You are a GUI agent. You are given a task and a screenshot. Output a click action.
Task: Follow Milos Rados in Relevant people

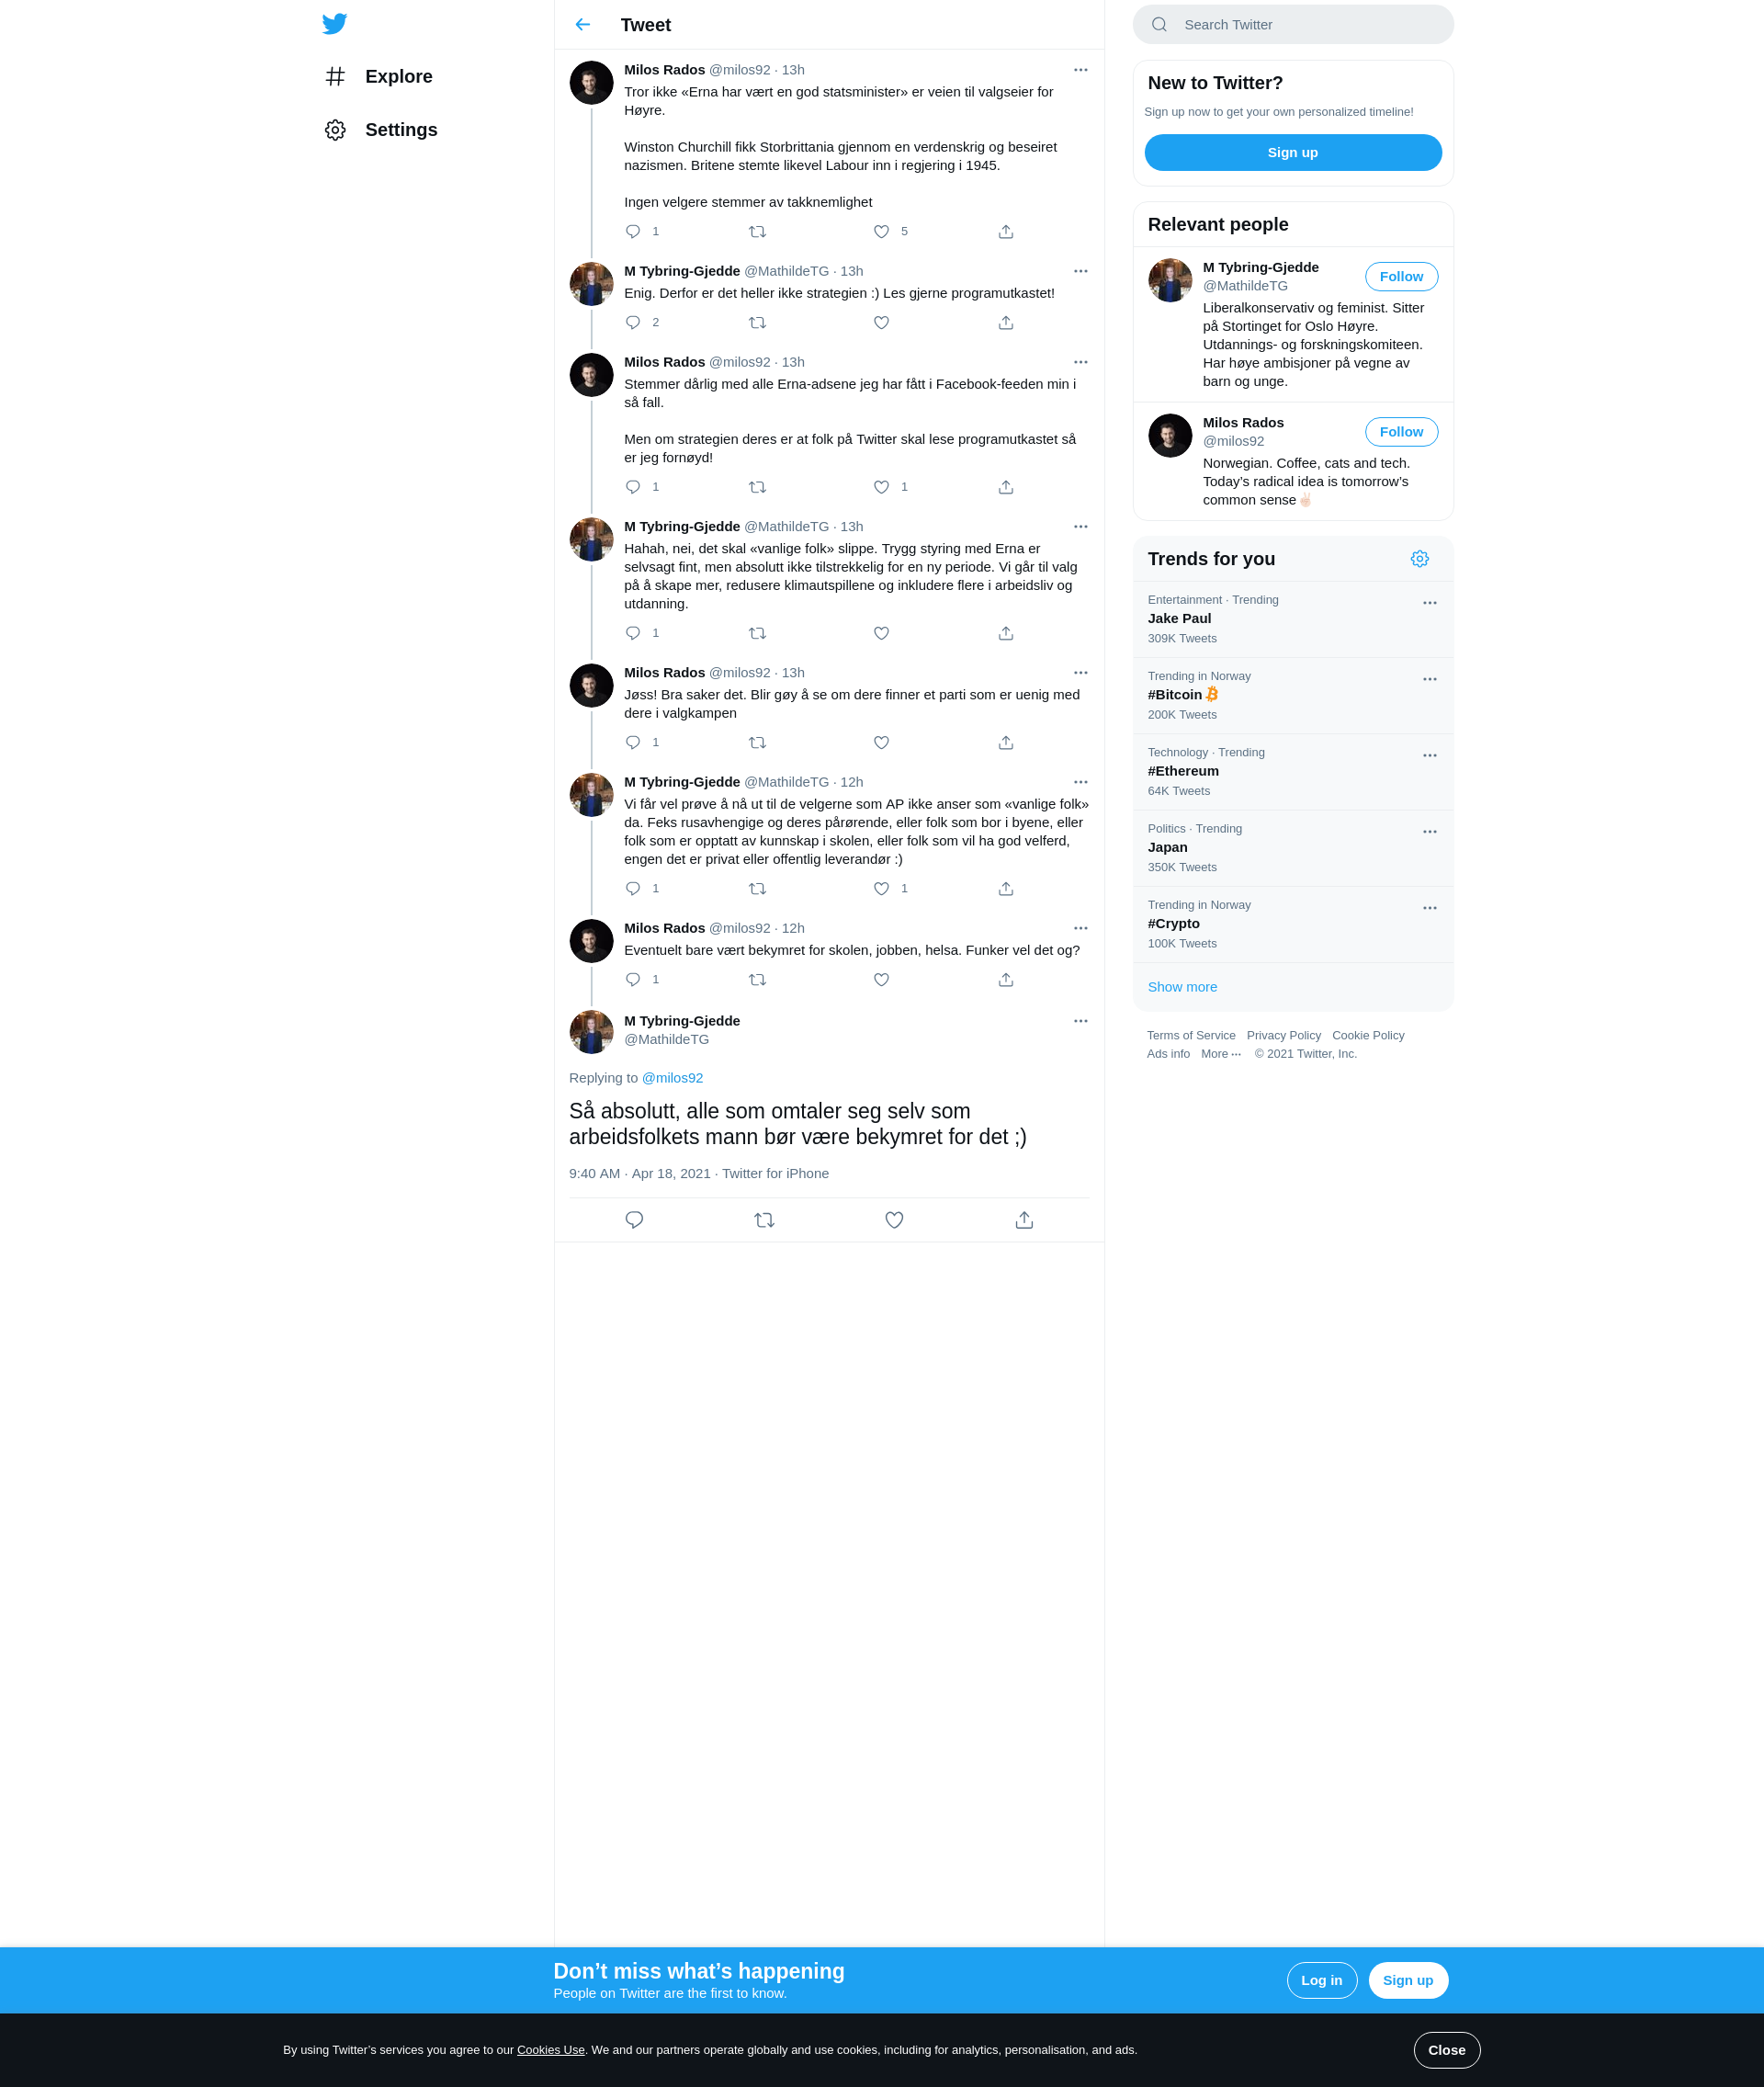coord(1401,432)
